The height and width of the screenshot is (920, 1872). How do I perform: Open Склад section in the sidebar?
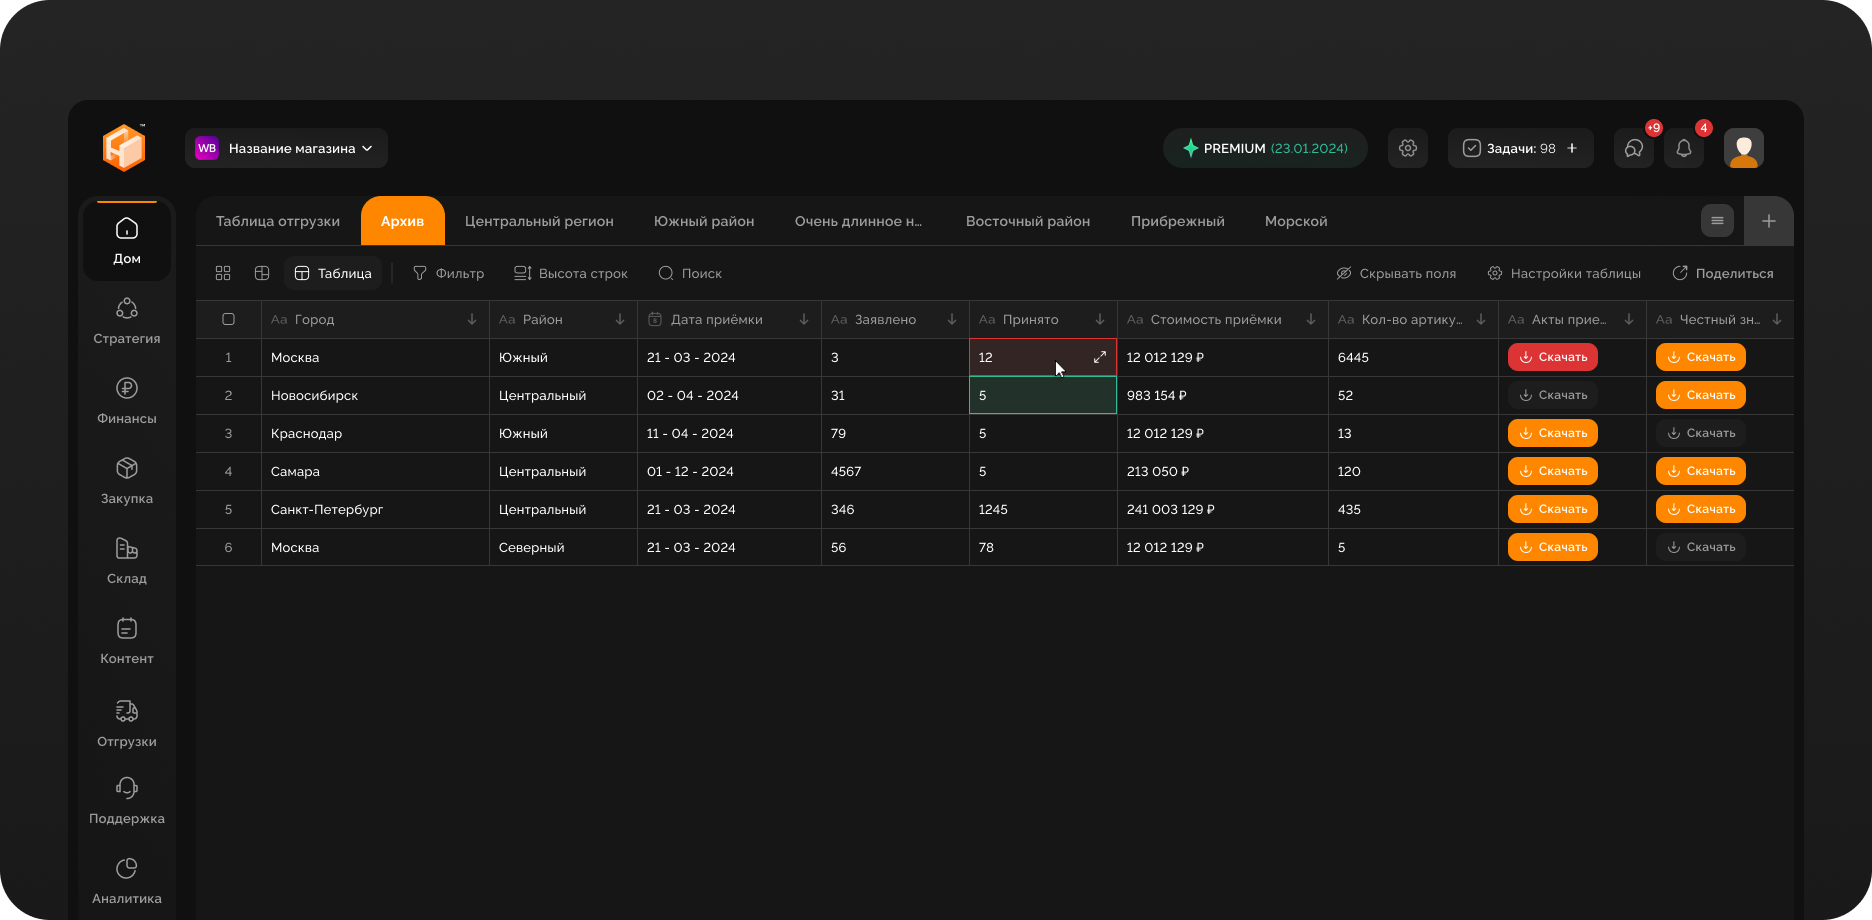coord(127,560)
